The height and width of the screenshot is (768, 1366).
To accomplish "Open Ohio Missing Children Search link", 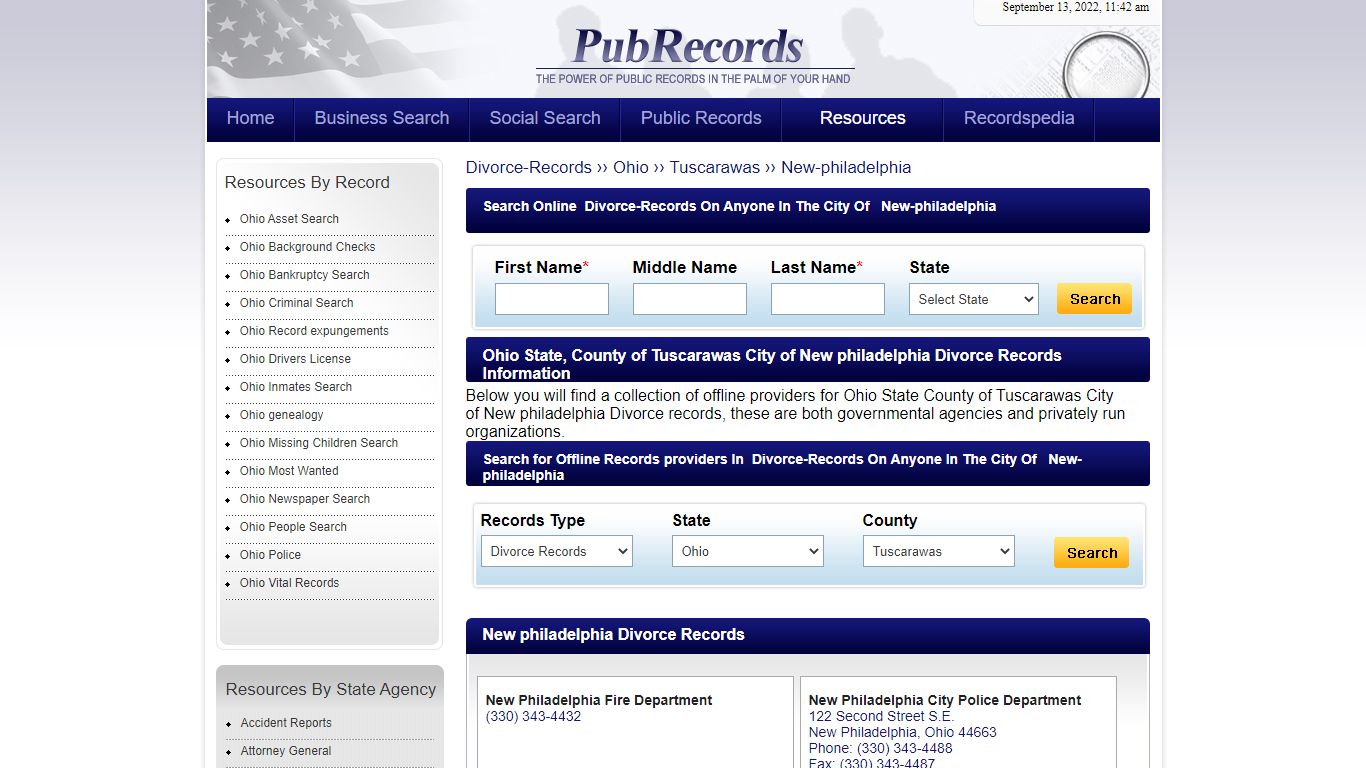I will pyautogui.click(x=319, y=443).
